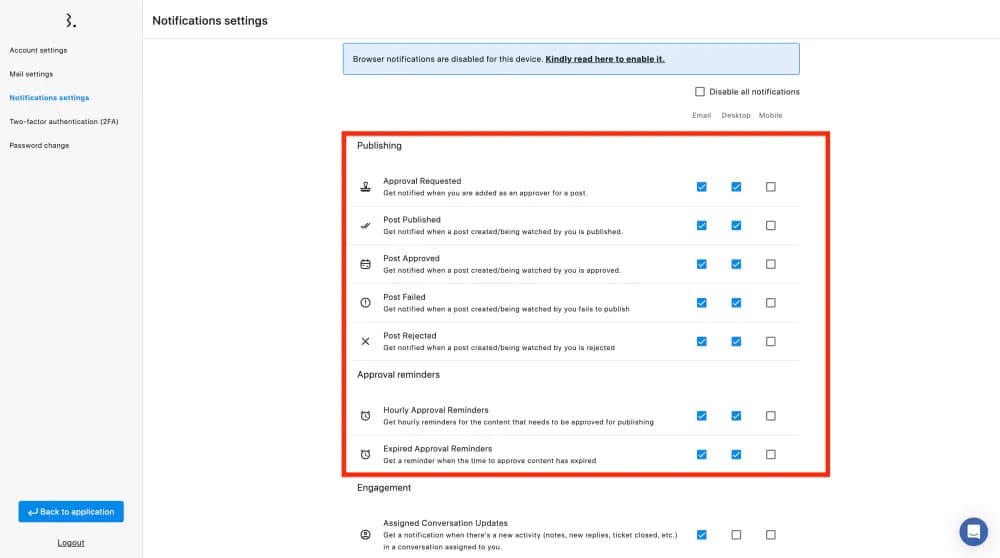The height and width of the screenshot is (558, 1000).
Task: Check Disable all notifications checkbox
Action: click(700, 92)
